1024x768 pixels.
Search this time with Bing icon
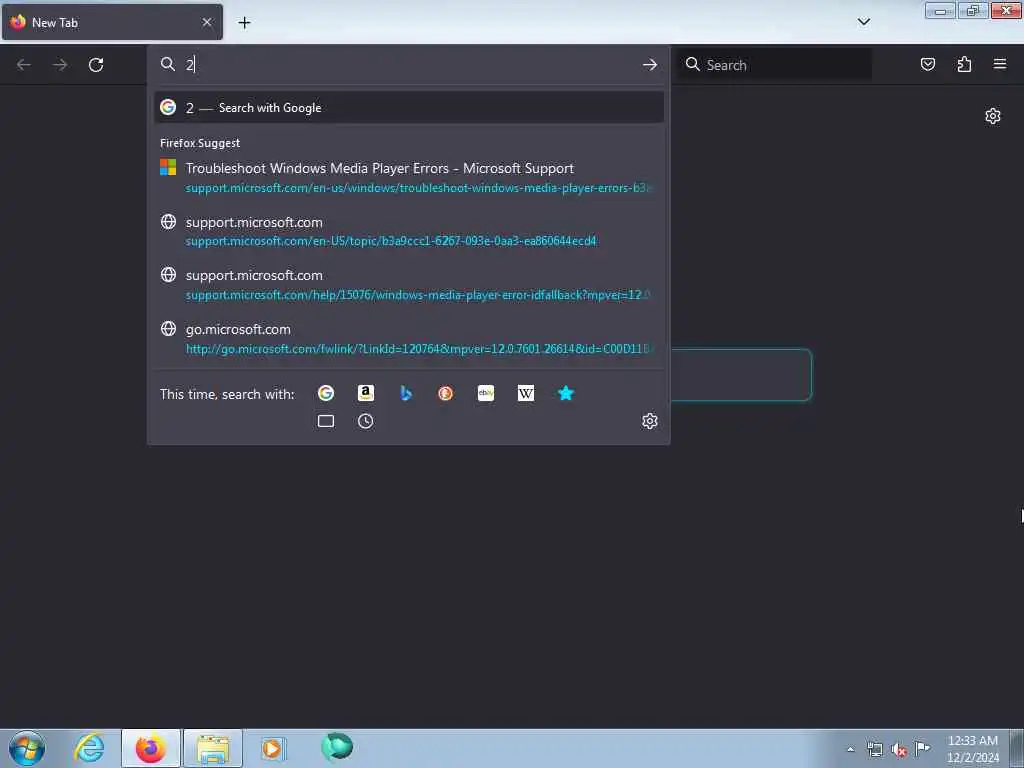(406, 393)
